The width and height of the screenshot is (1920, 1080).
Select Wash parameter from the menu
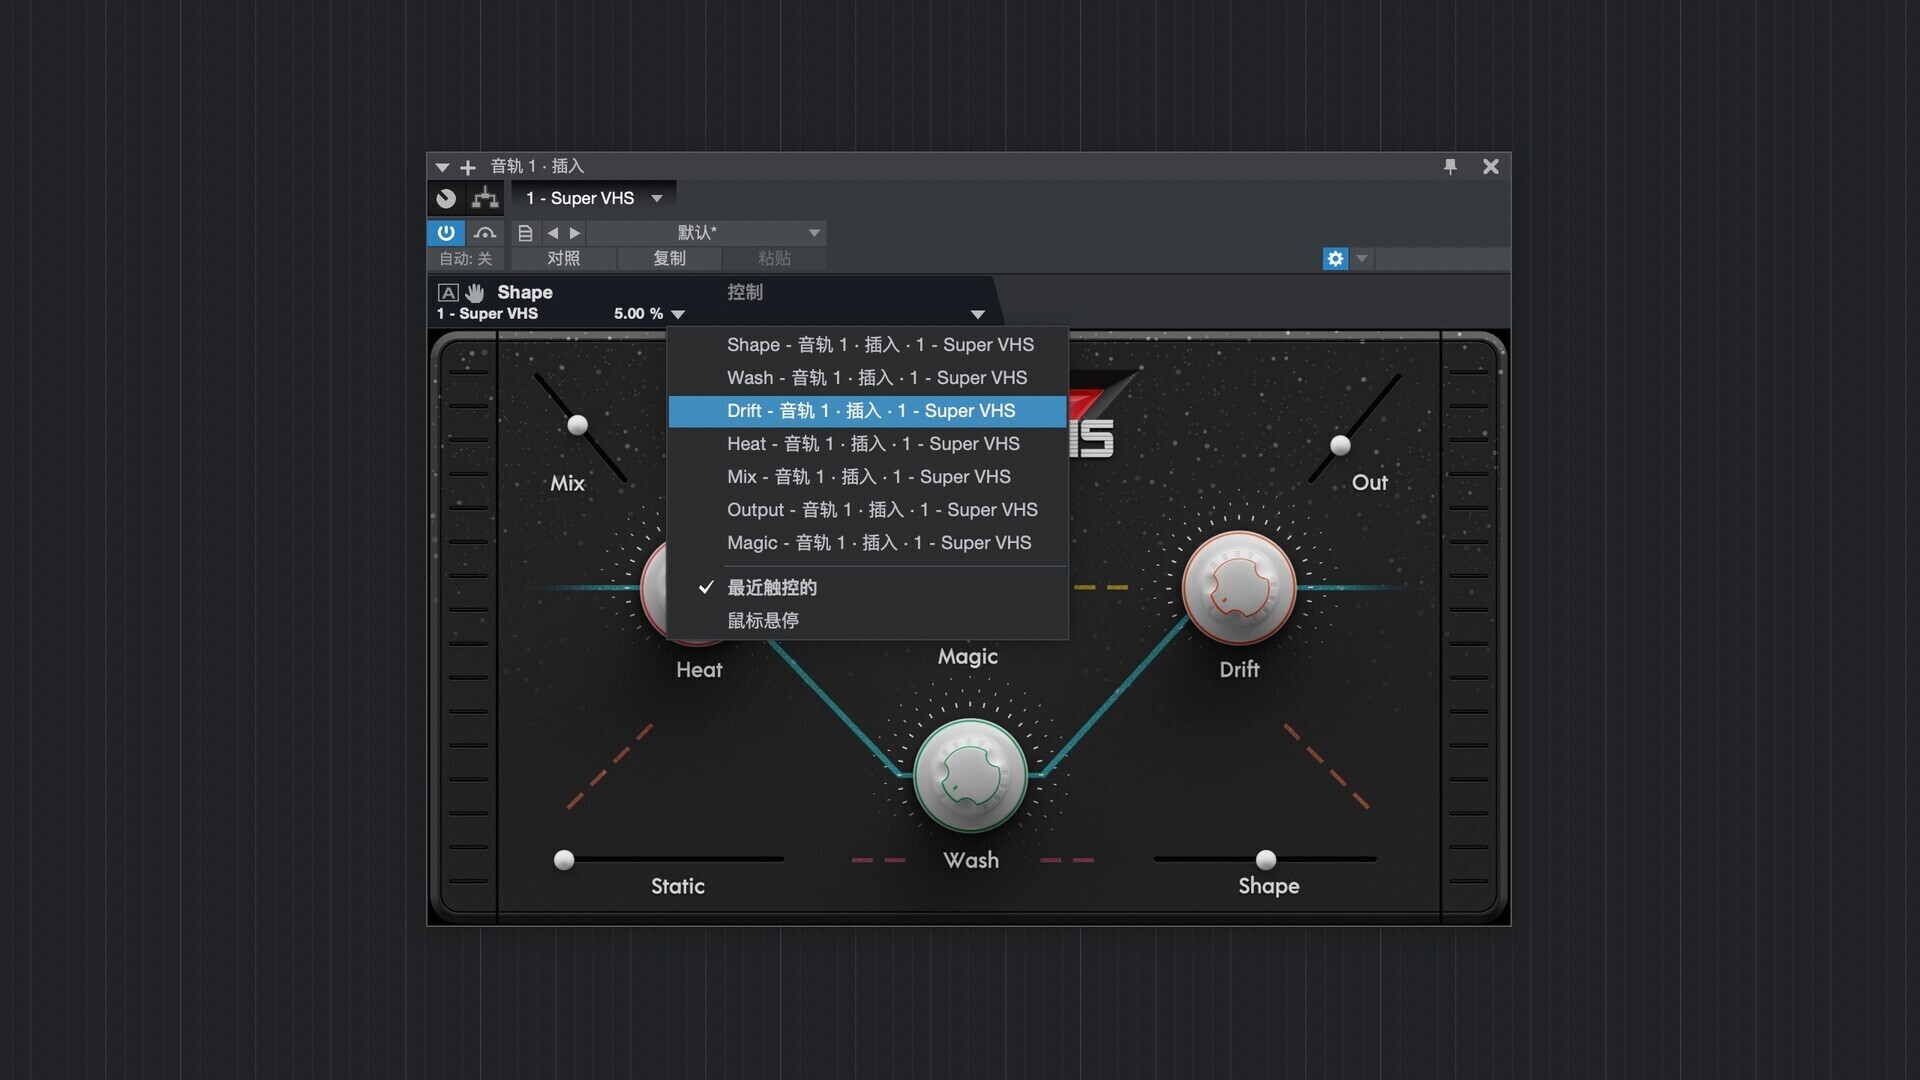click(868, 378)
